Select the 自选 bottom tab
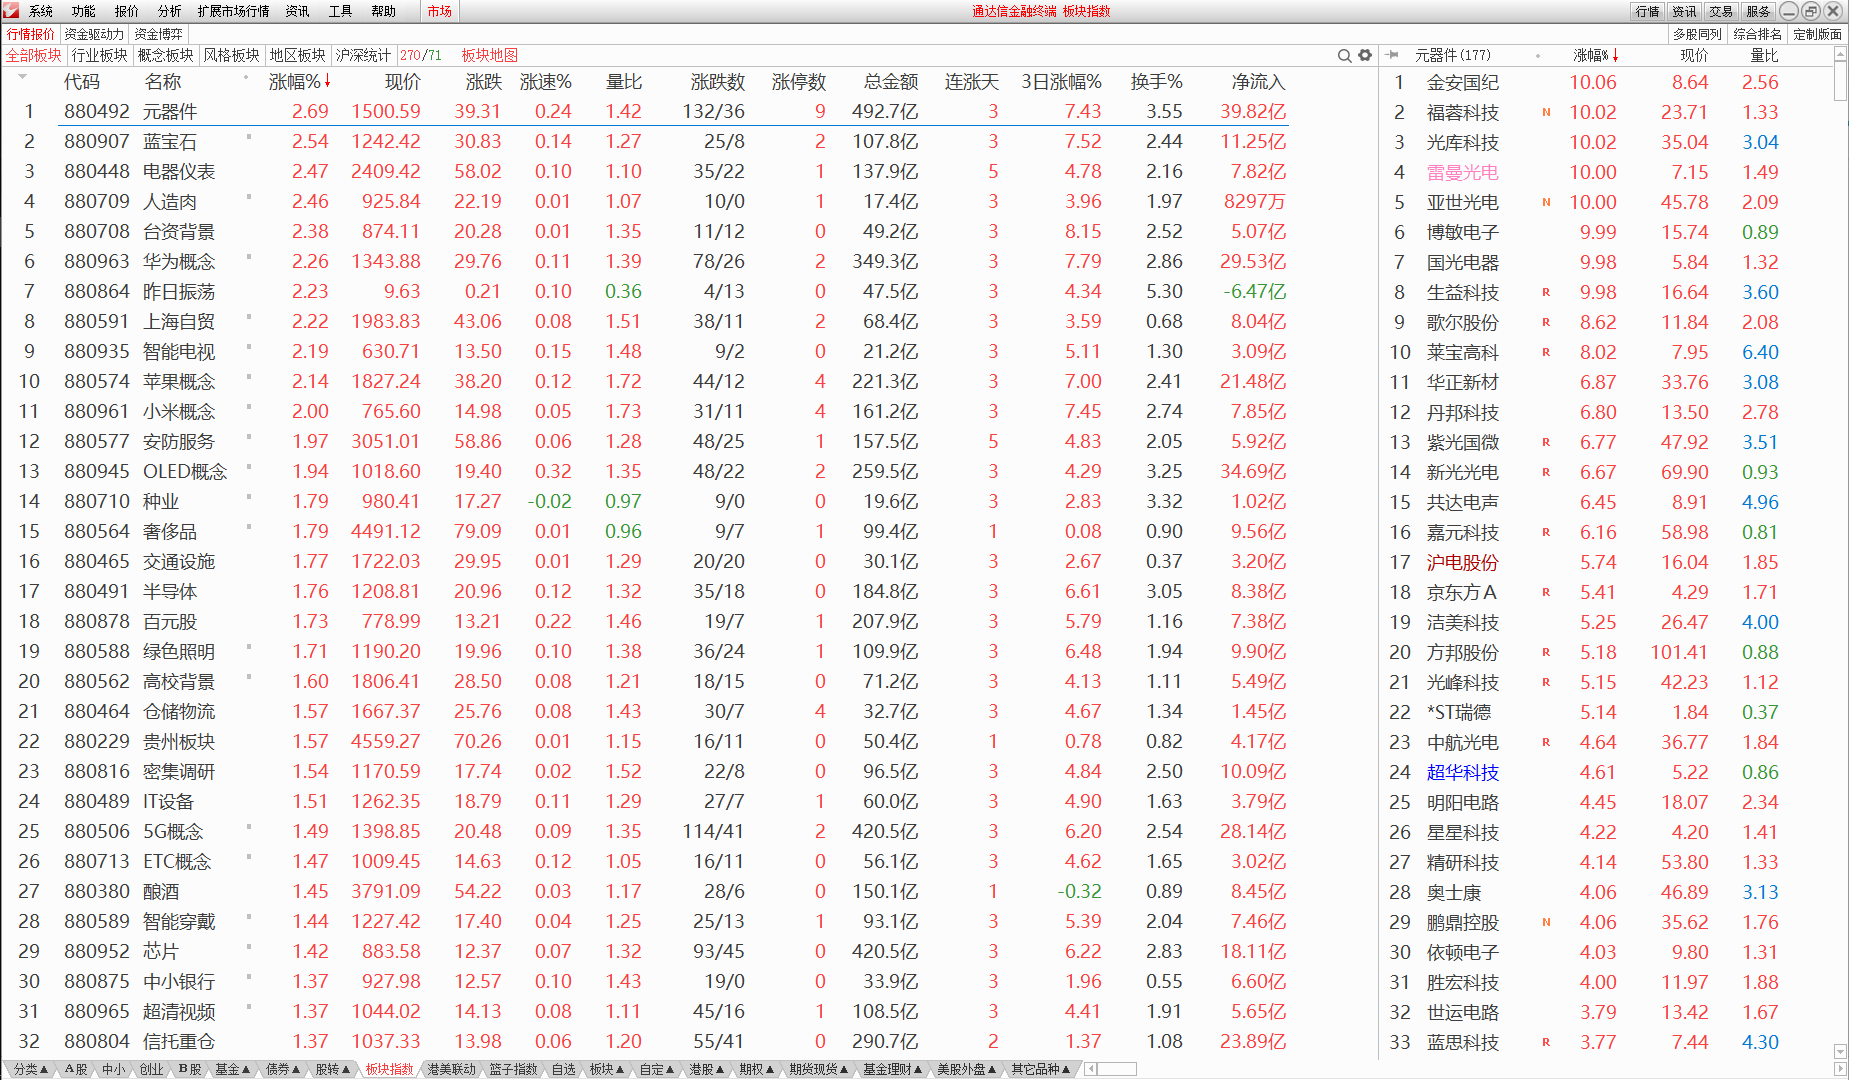1849x1080 pixels. (x=564, y=1069)
